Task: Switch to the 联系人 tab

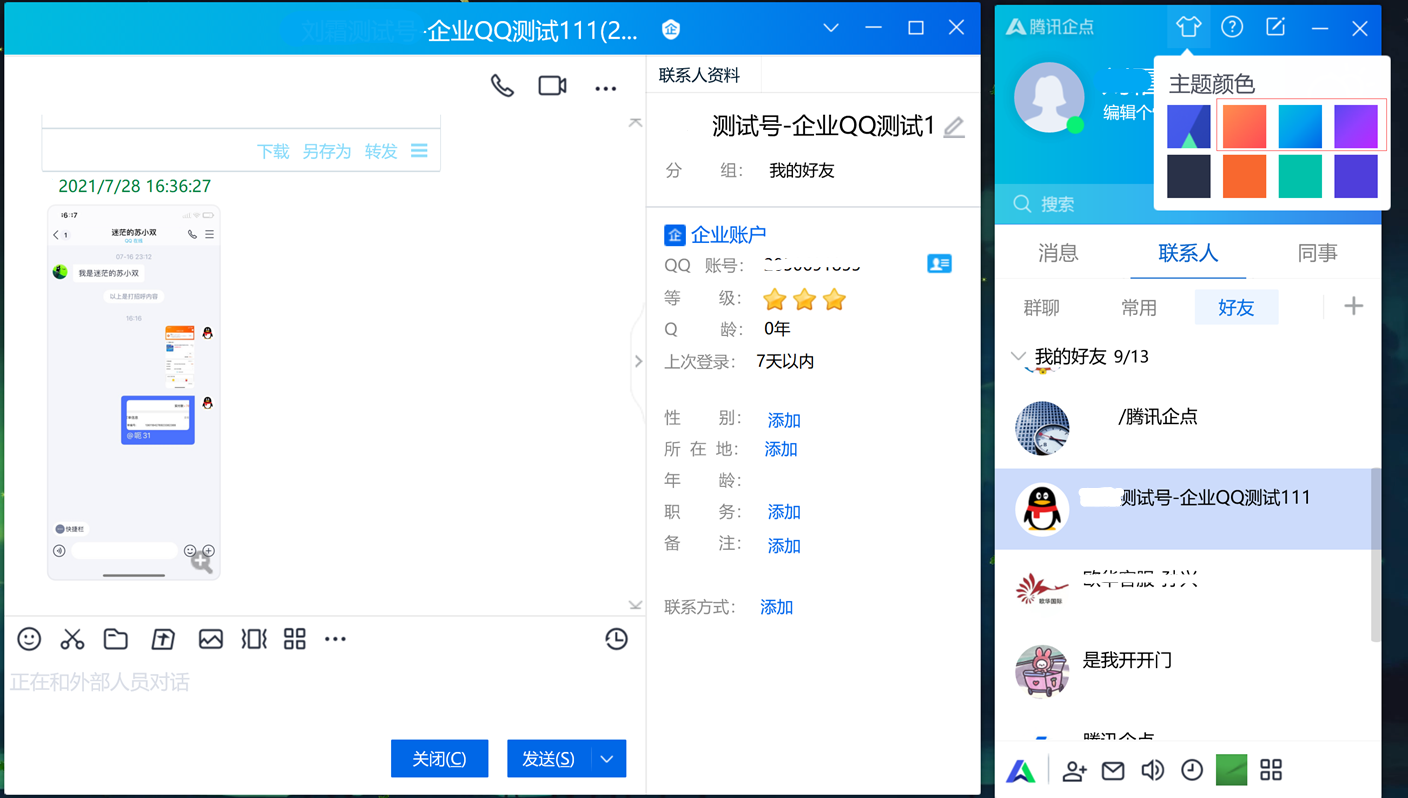Action: click(1188, 253)
